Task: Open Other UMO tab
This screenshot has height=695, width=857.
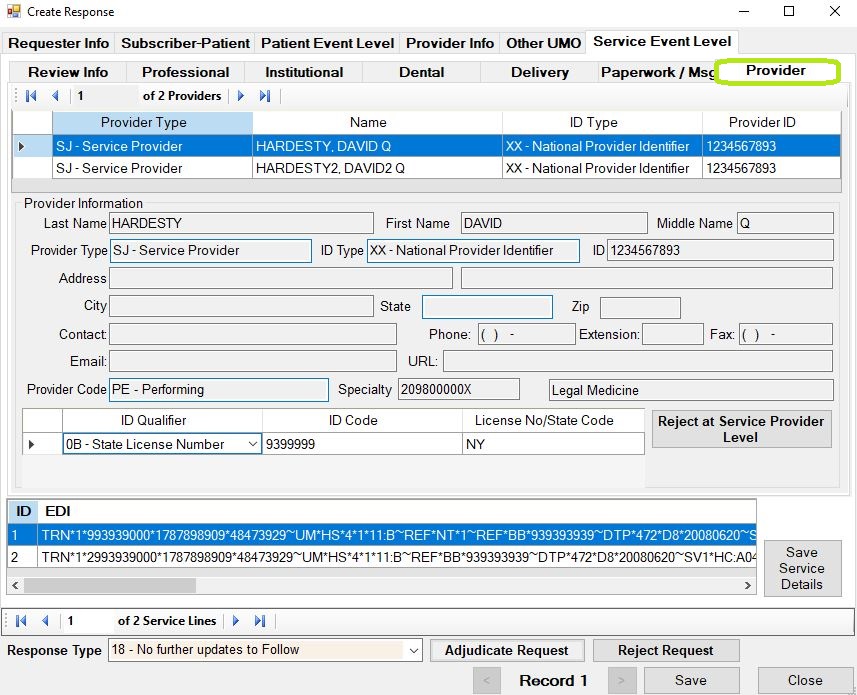Action: (x=543, y=43)
